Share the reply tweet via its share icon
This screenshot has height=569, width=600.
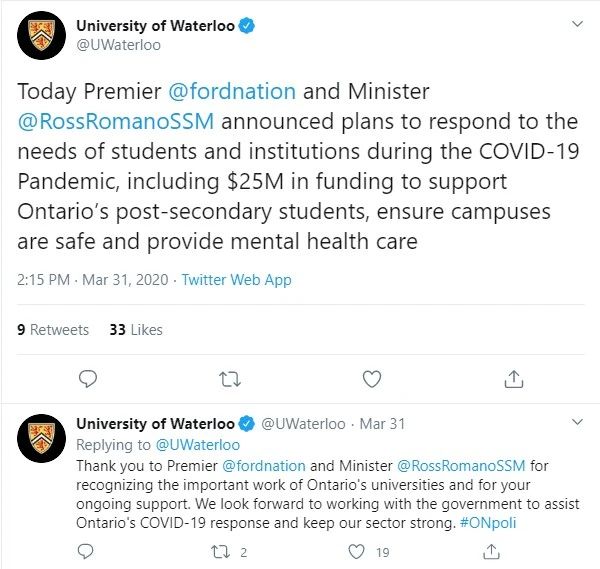tap(491, 552)
